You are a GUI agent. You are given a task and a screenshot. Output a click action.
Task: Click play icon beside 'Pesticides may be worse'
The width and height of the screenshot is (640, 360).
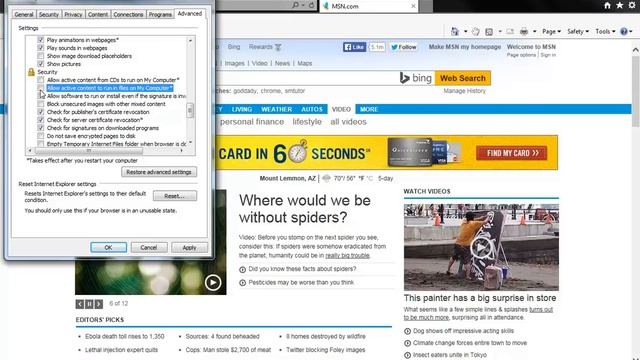click(242, 283)
